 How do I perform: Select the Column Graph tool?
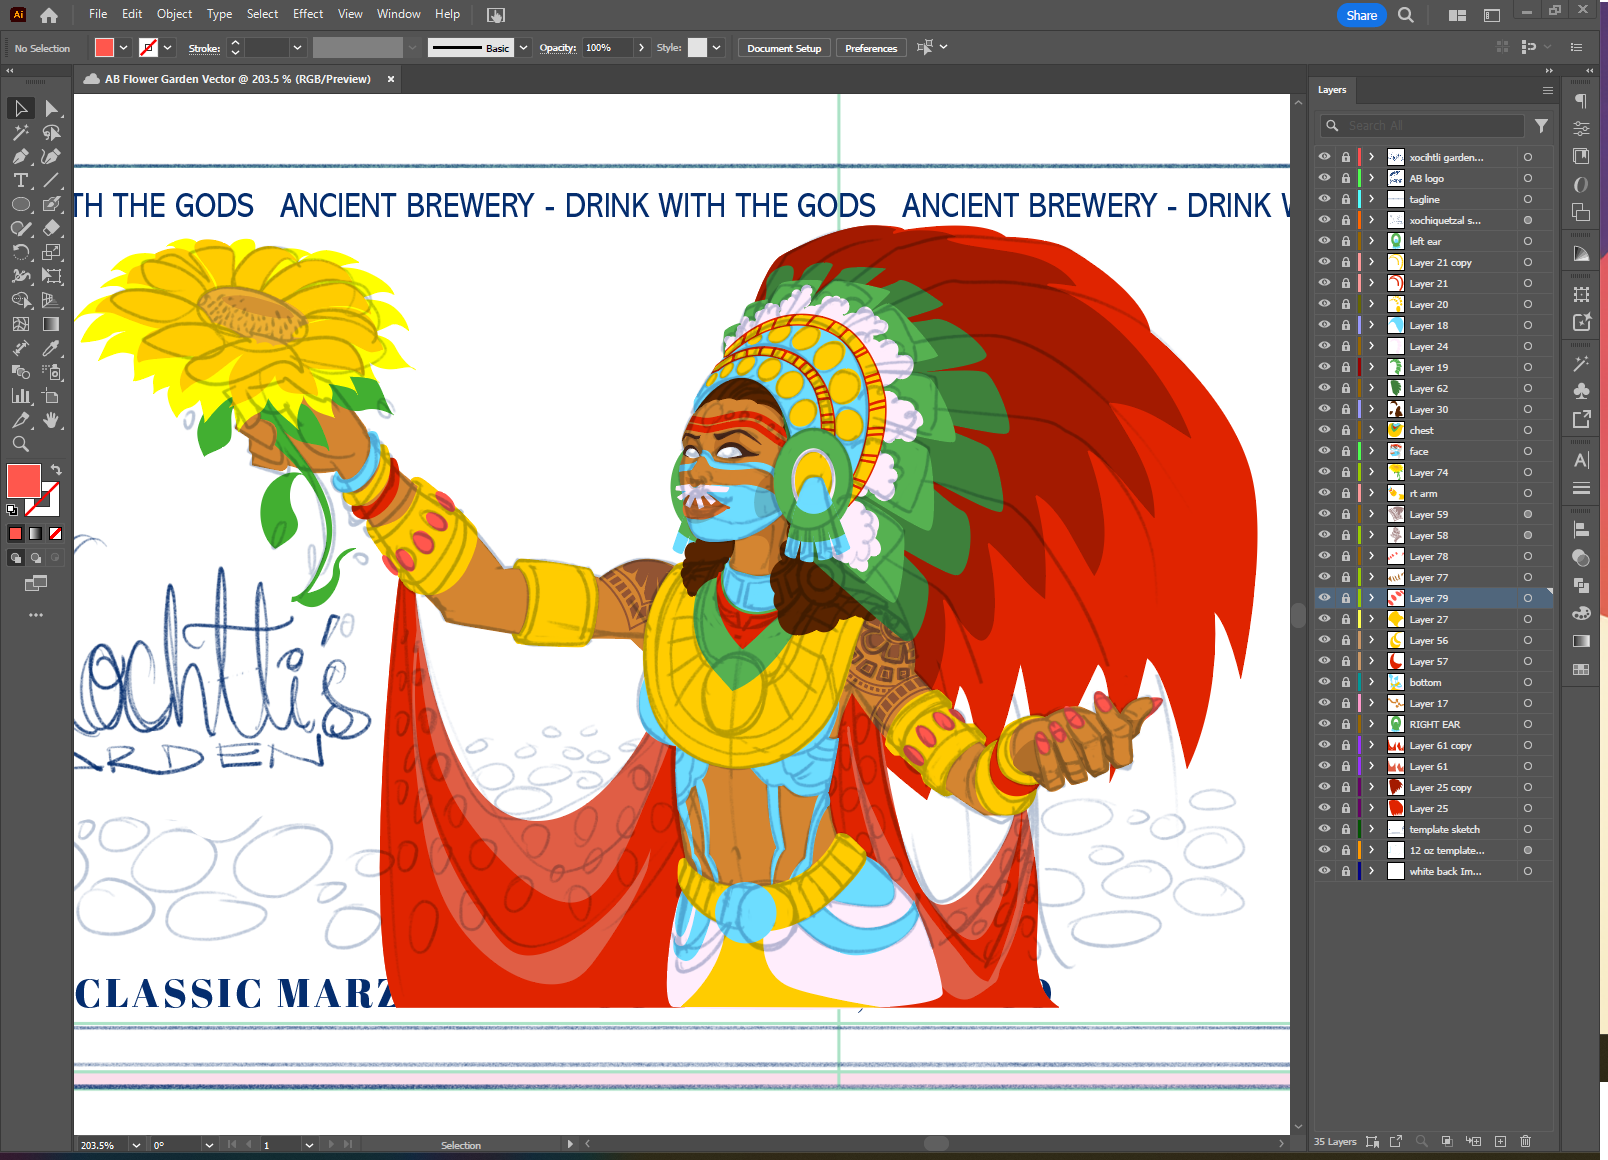tap(21, 396)
